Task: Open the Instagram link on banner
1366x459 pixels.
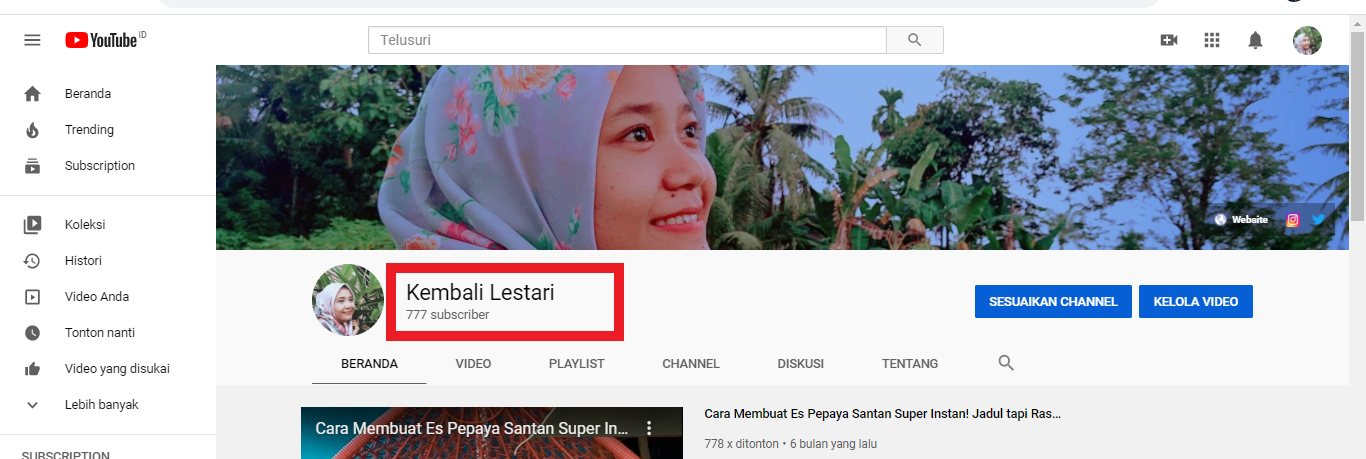Action: click(x=1292, y=220)
